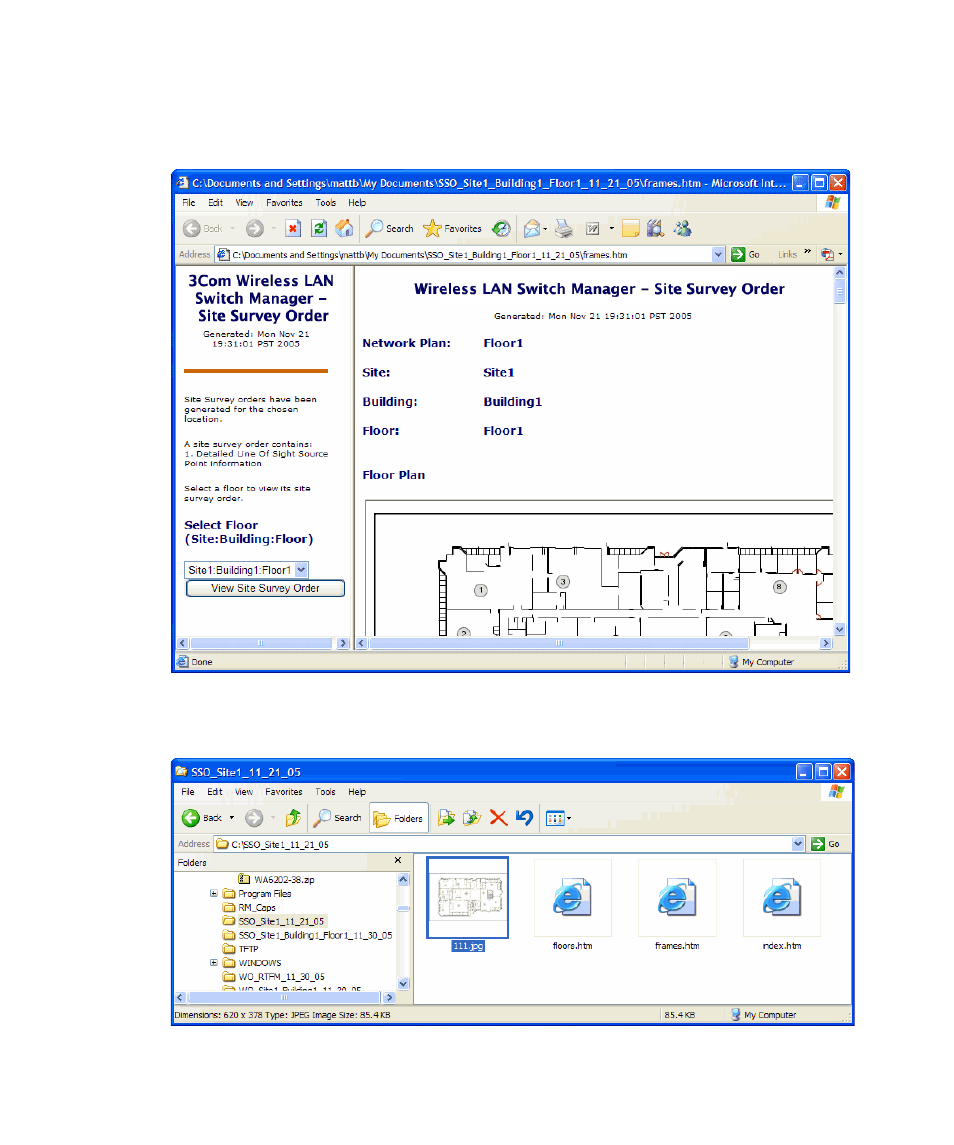Screen dimensions: 954x1145
Task: Click the Go button in Explorer address bar
Action: point(826,843)
